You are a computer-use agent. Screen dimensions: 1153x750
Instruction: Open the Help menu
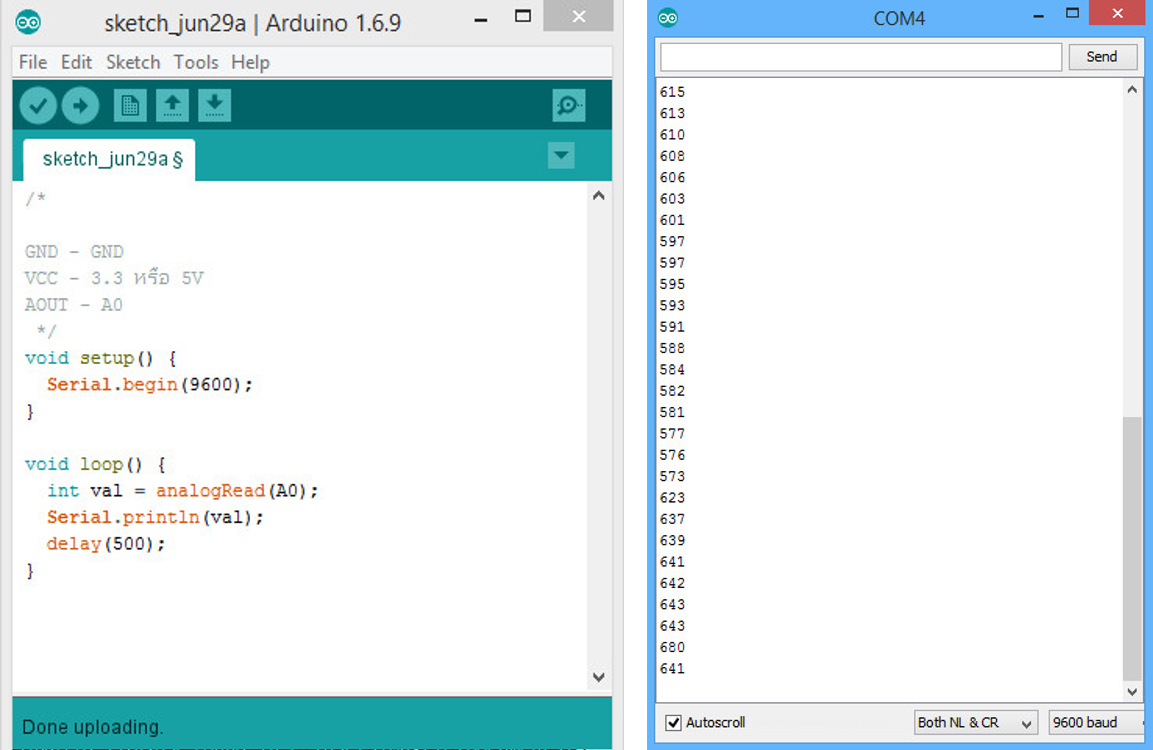(251, 62)
